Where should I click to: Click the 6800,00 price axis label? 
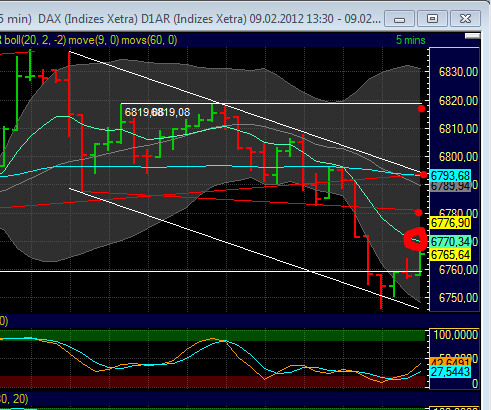coord(458,156)
